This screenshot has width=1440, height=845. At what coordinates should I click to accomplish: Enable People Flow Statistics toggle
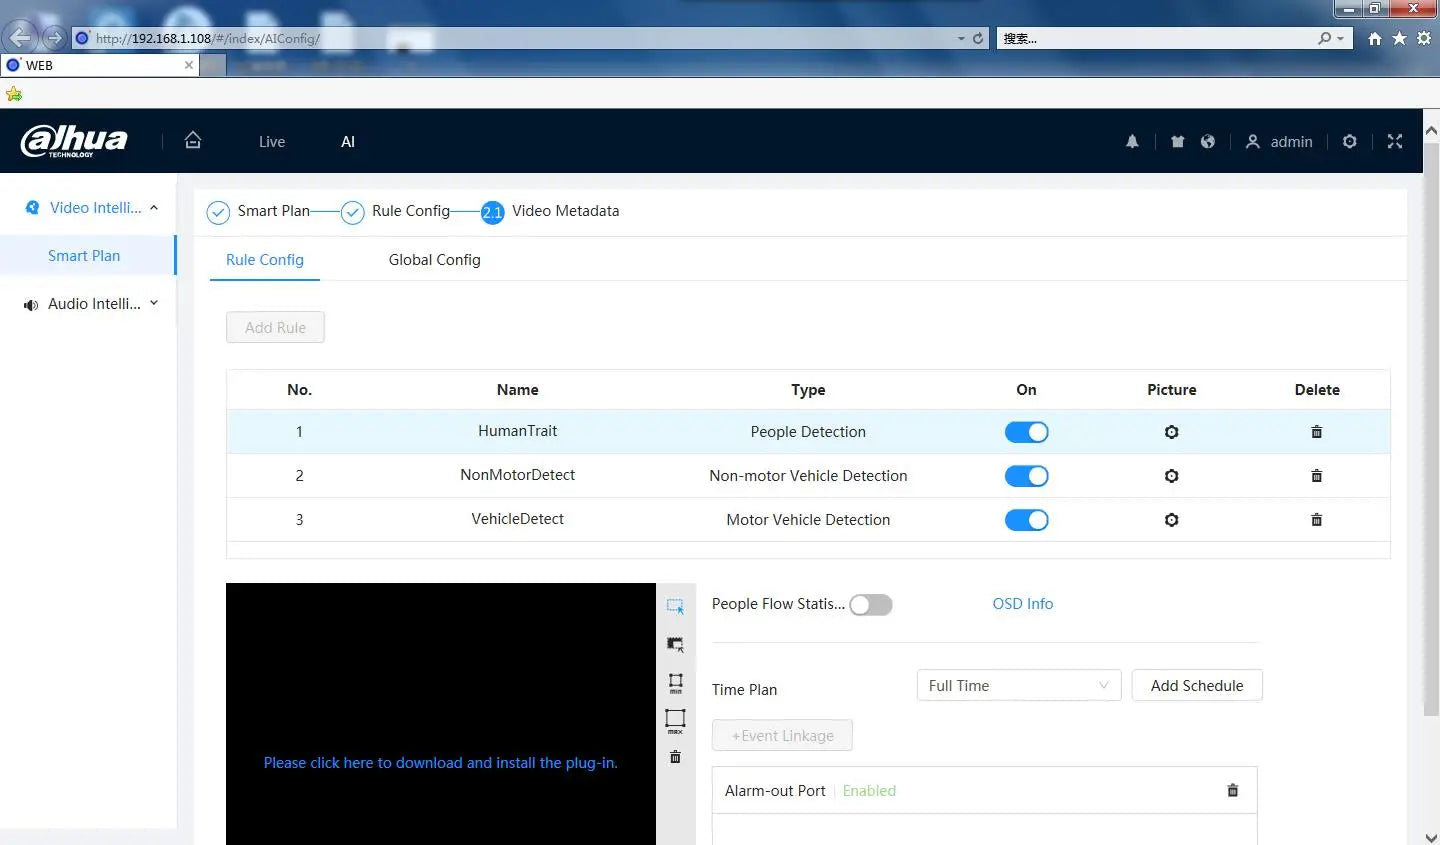(870, 605)
